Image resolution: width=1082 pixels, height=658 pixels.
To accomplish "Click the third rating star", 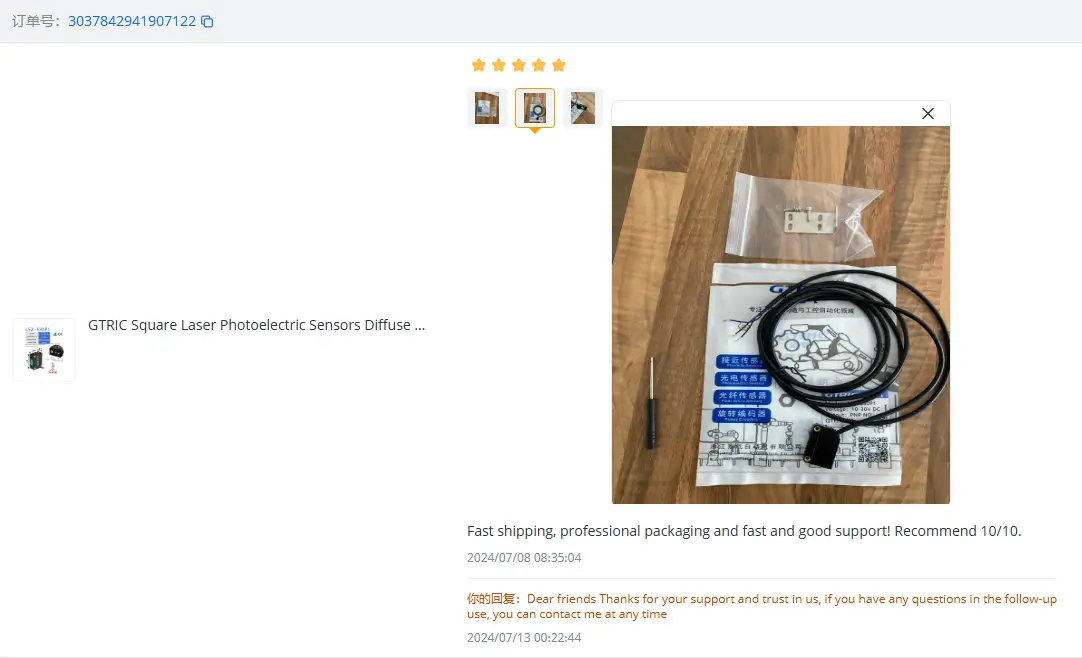I will tap(518, 66).
